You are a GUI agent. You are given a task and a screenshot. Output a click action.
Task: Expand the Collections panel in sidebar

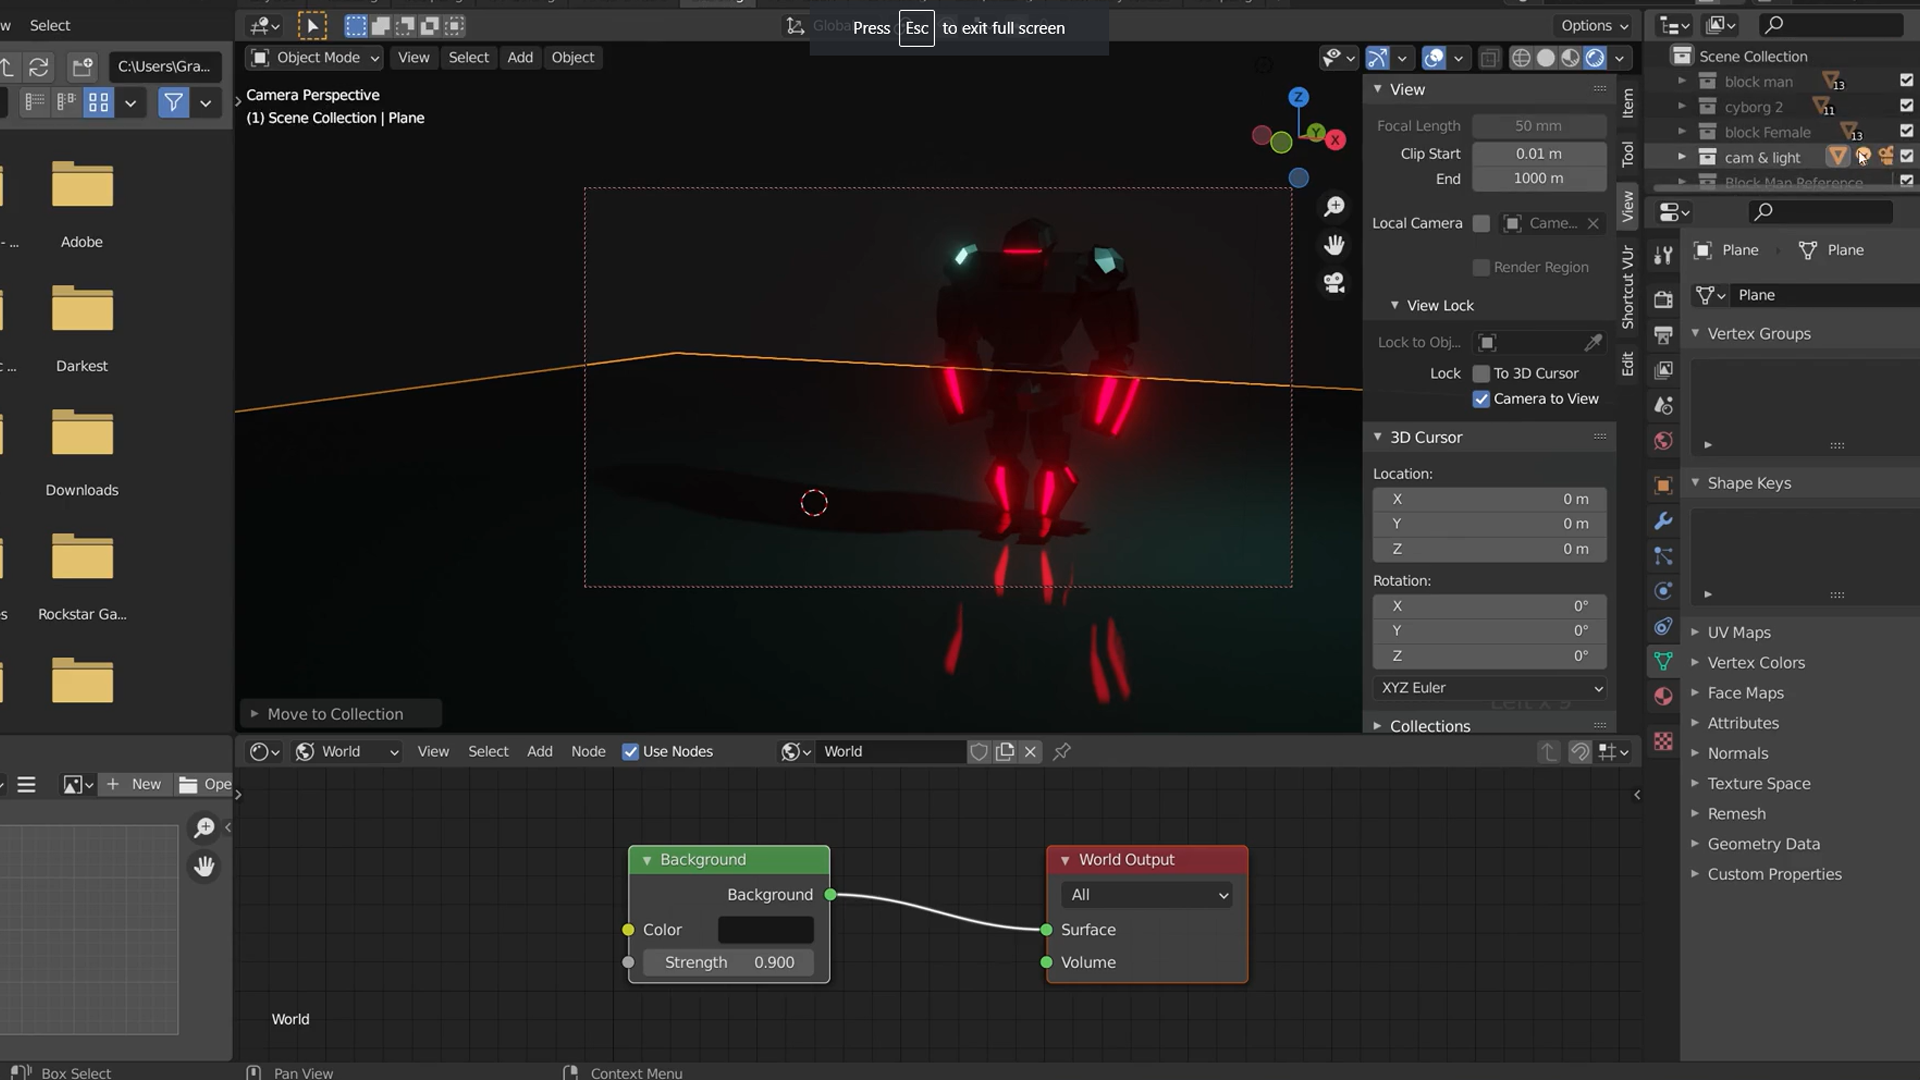pos(1429,726)
